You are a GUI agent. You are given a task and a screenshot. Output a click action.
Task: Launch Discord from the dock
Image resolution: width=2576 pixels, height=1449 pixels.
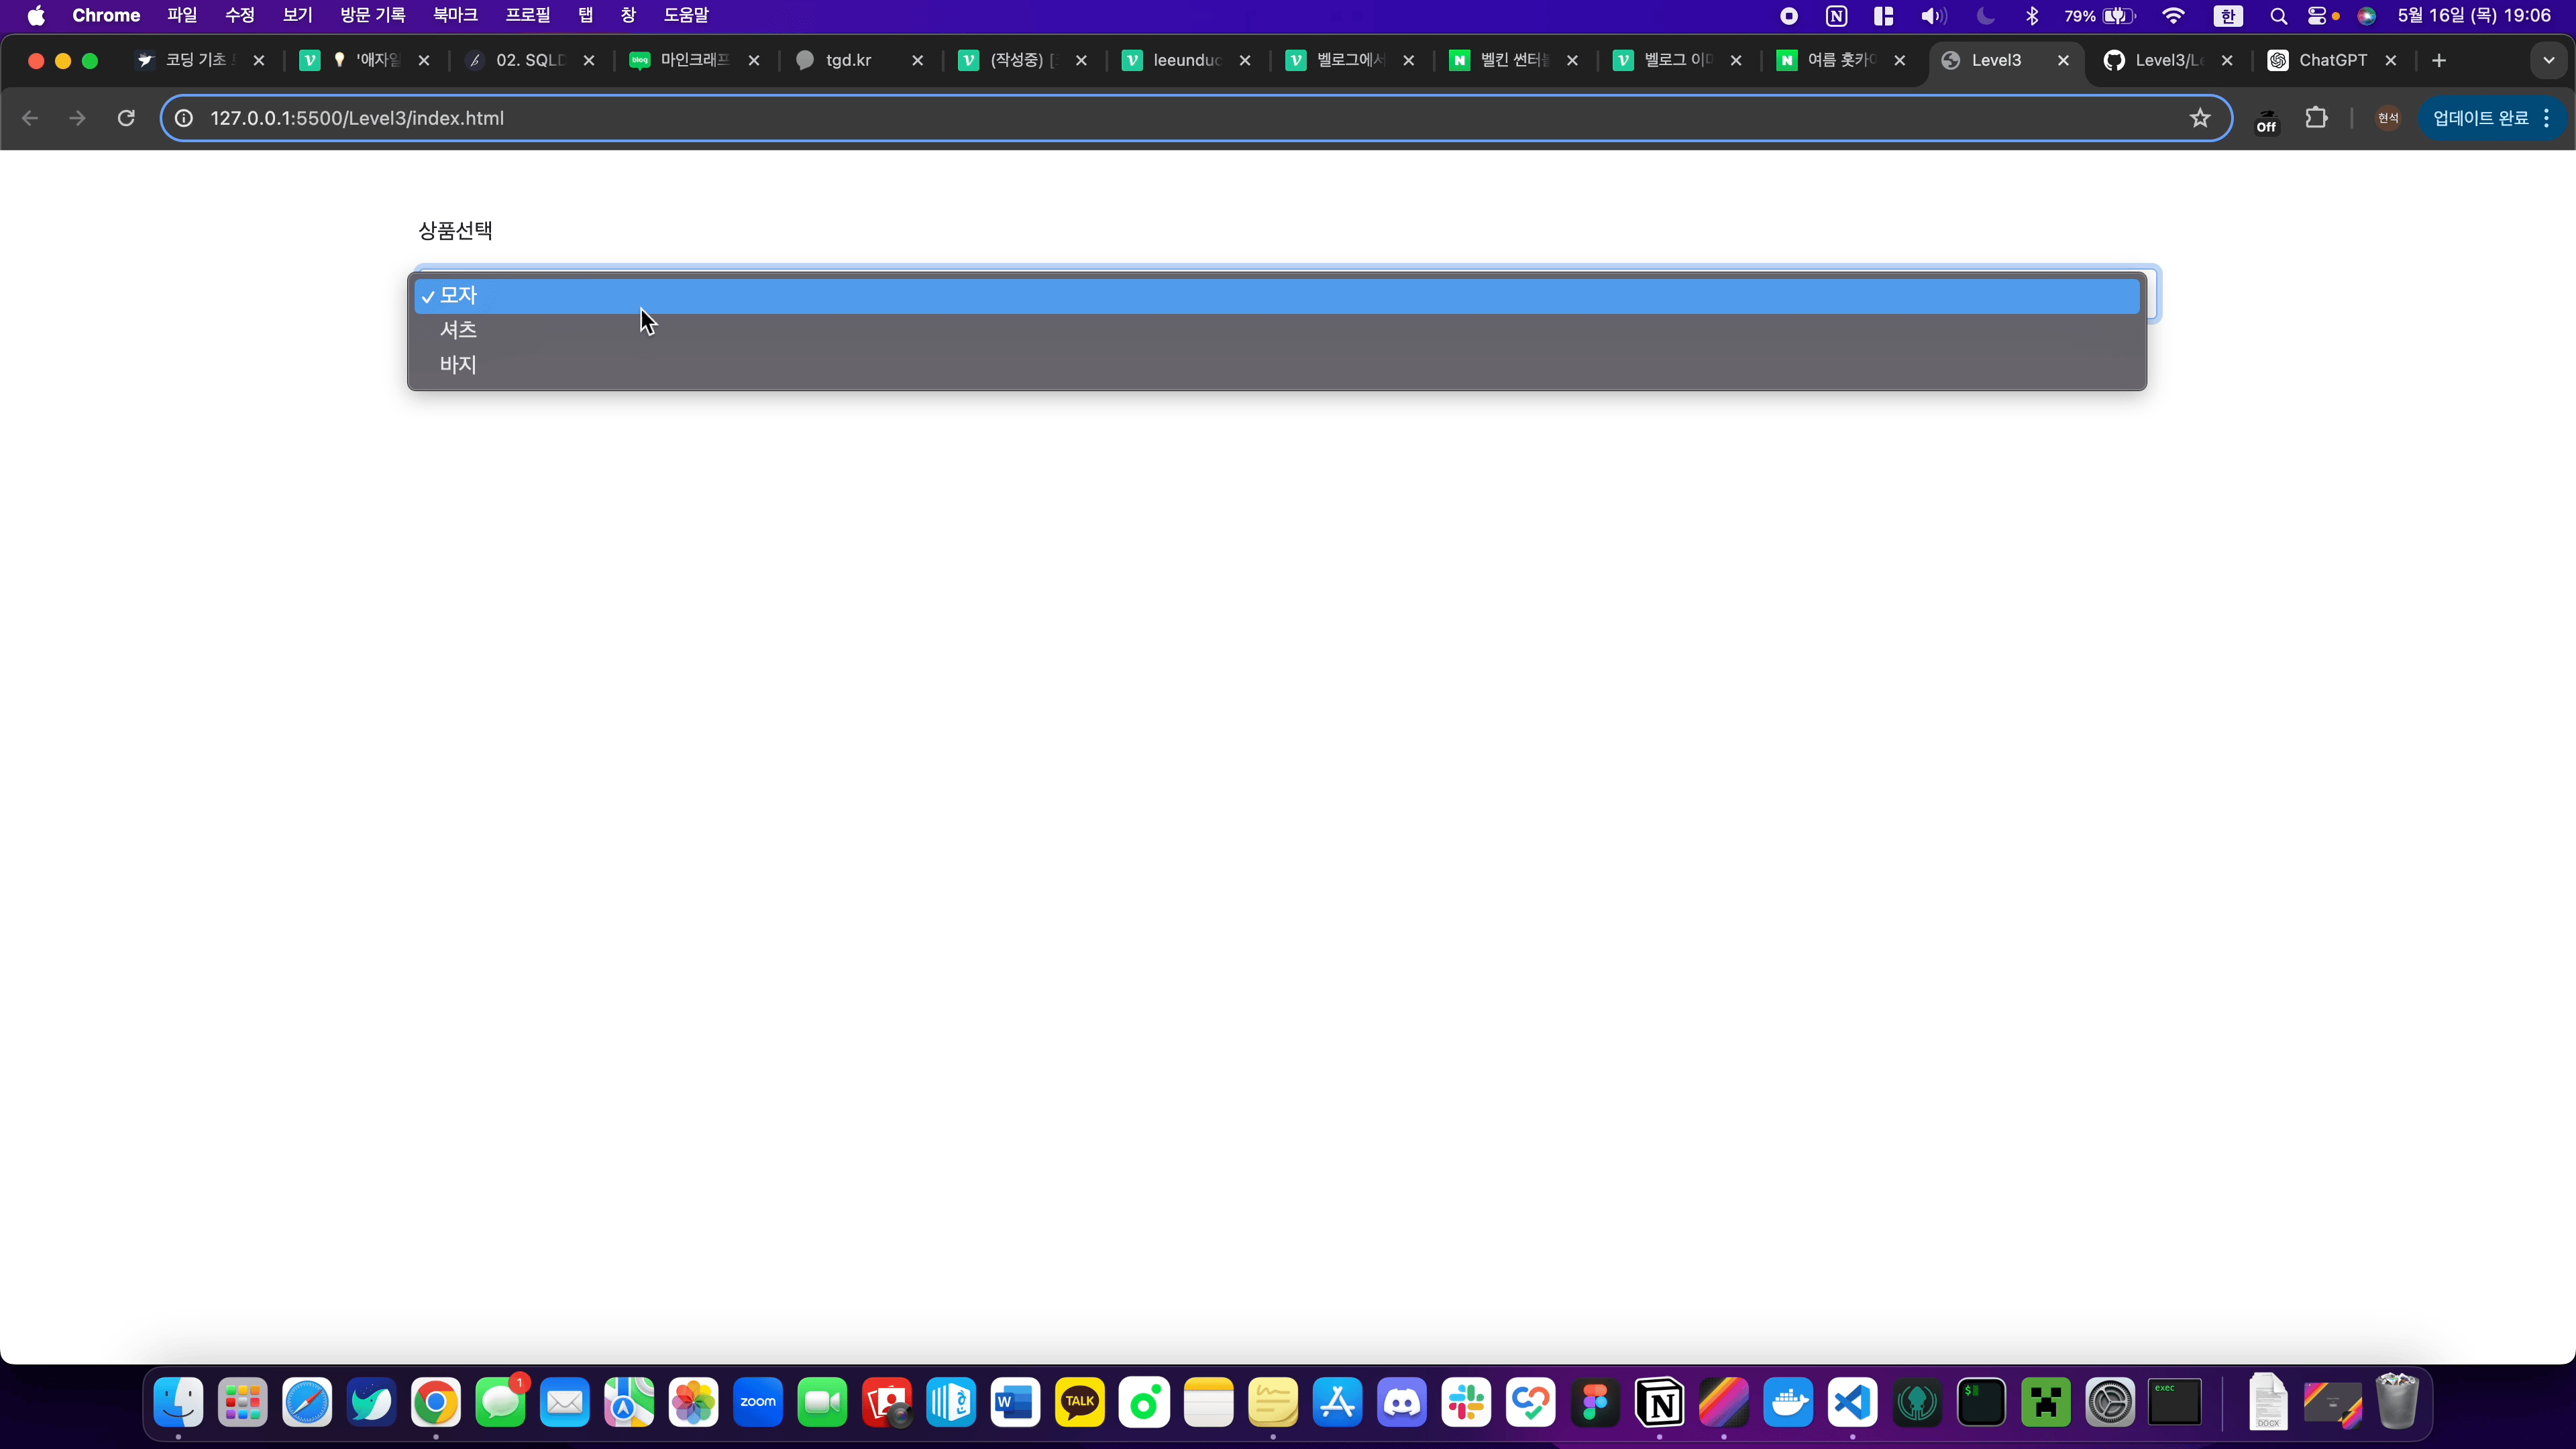point(1401,1402)
